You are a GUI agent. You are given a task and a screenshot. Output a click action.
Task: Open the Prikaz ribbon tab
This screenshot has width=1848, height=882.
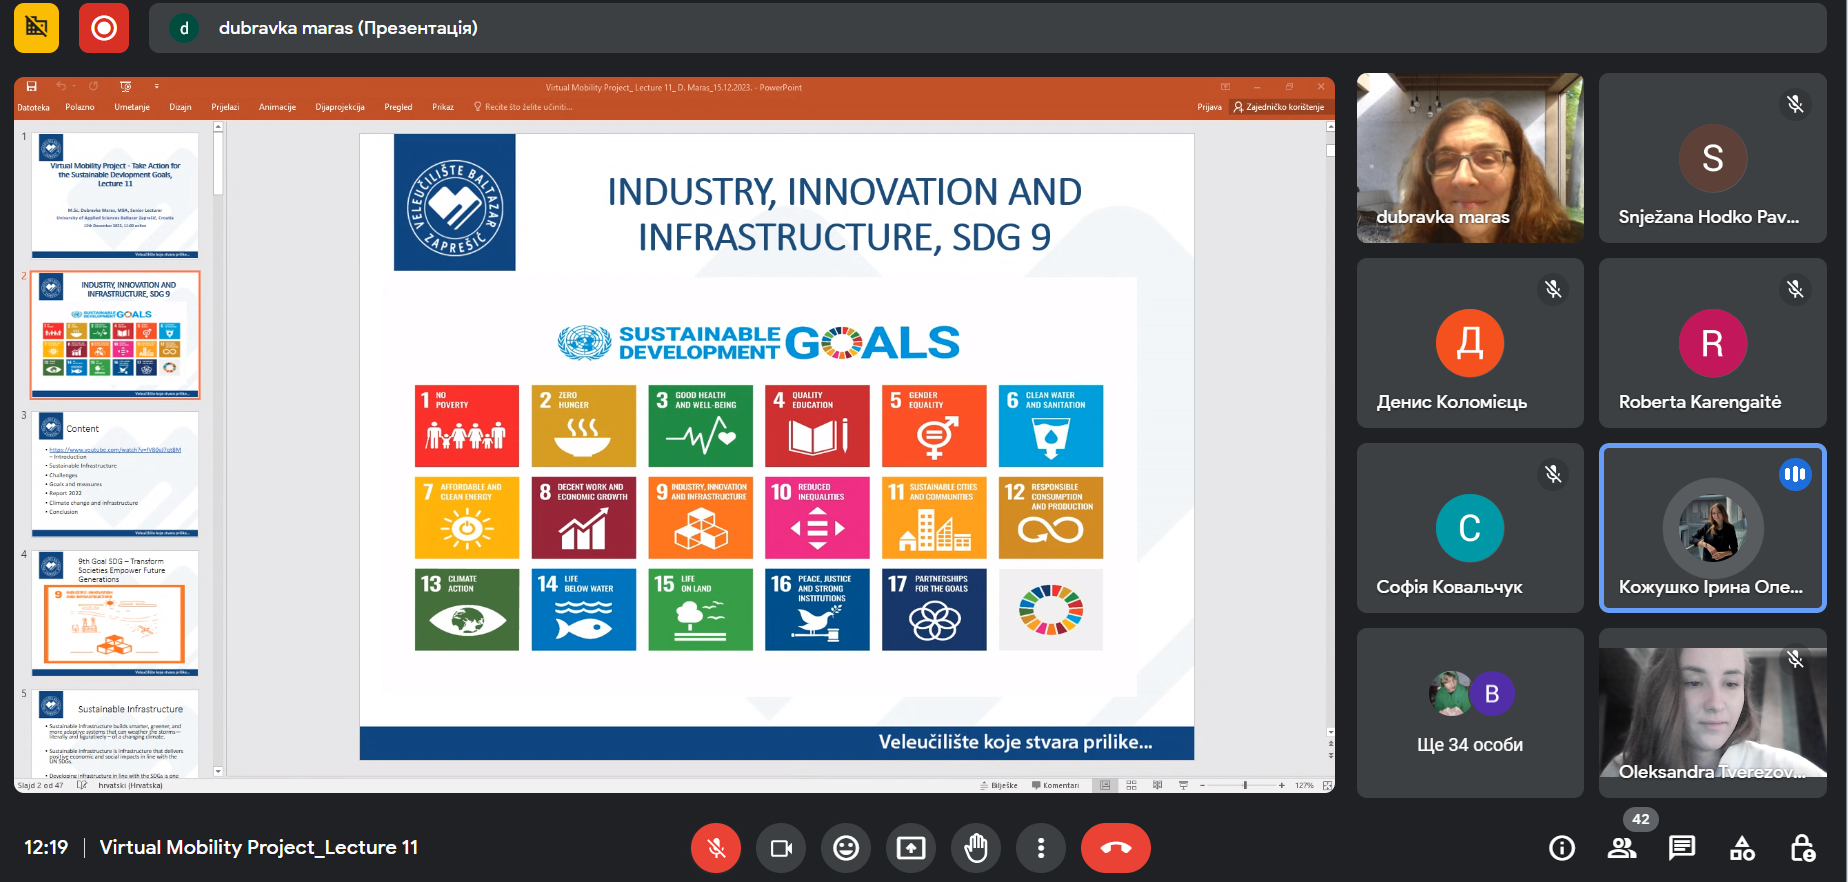coord(443,107)
